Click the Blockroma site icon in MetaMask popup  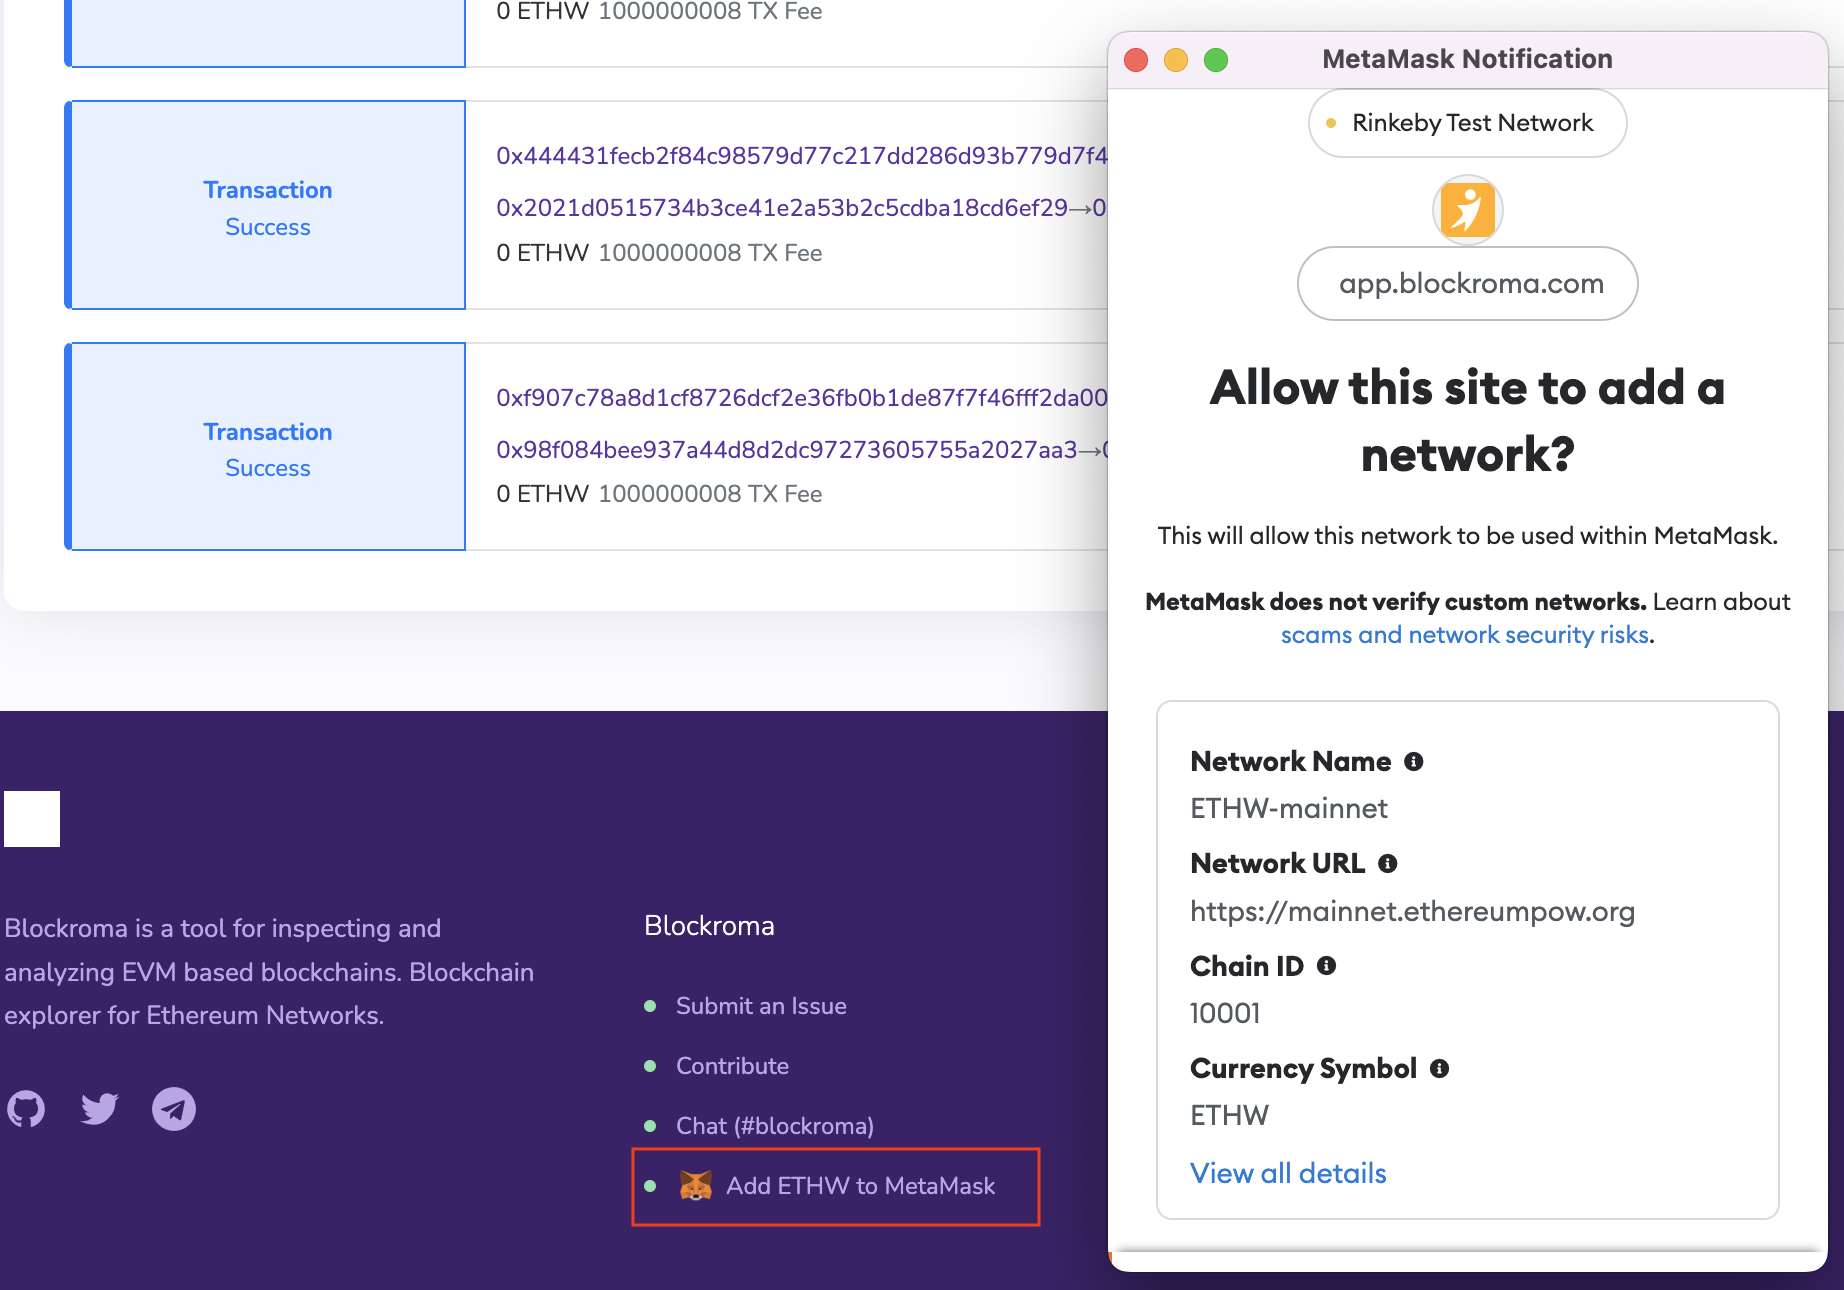1467,210
